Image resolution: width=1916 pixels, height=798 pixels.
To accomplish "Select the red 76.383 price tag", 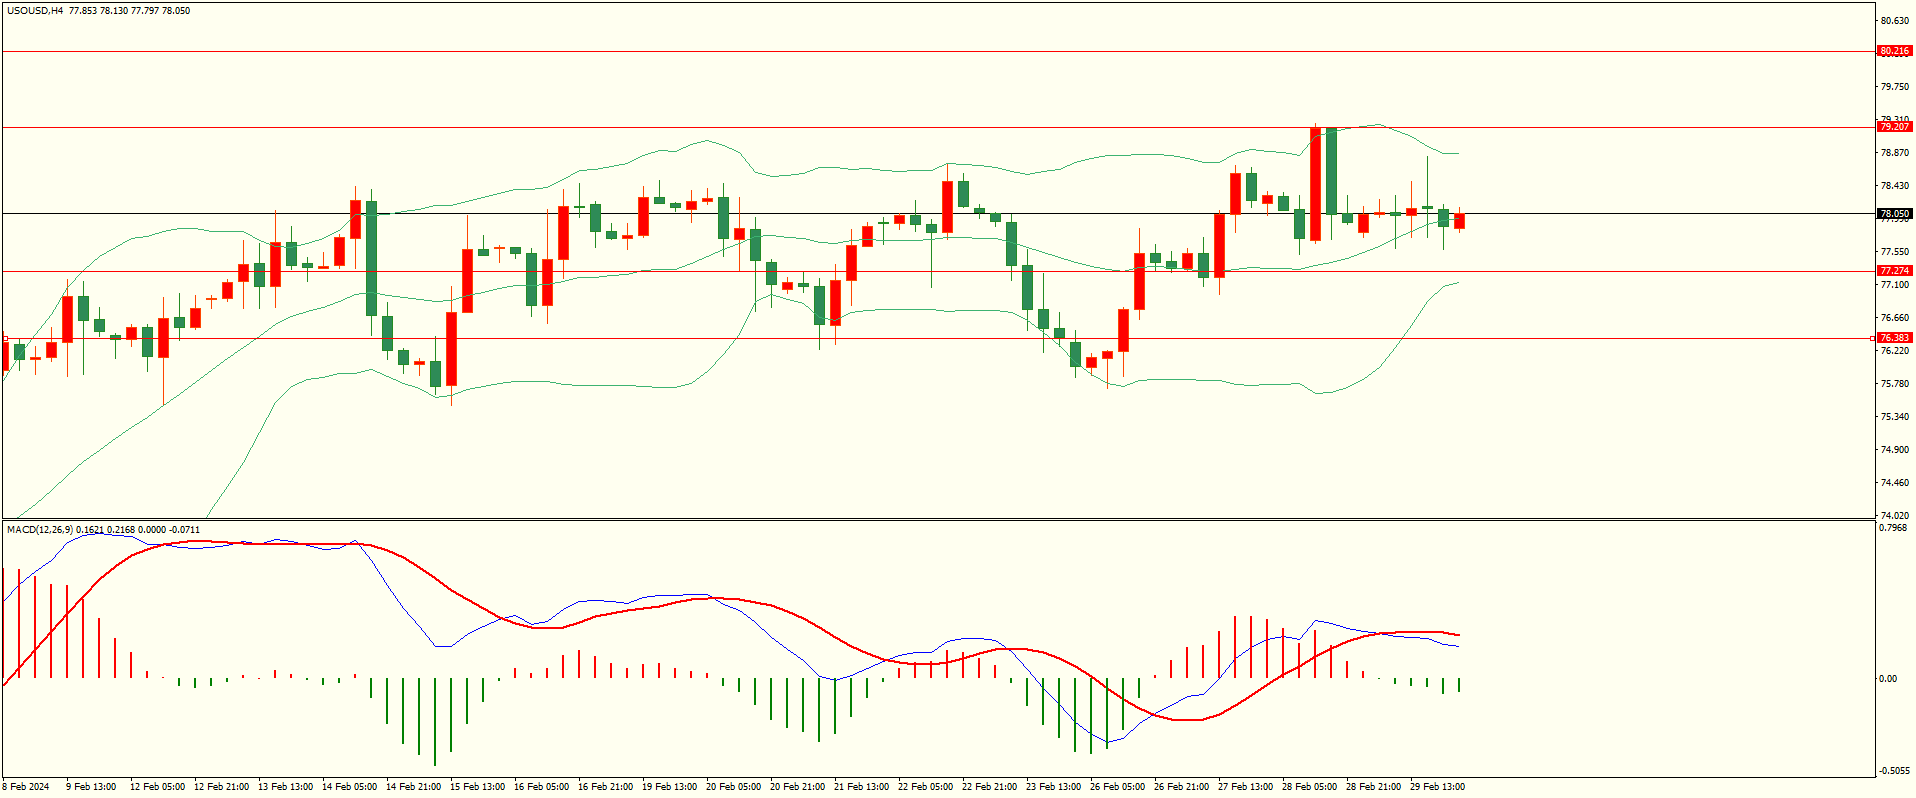I will tap(1895, 338).
